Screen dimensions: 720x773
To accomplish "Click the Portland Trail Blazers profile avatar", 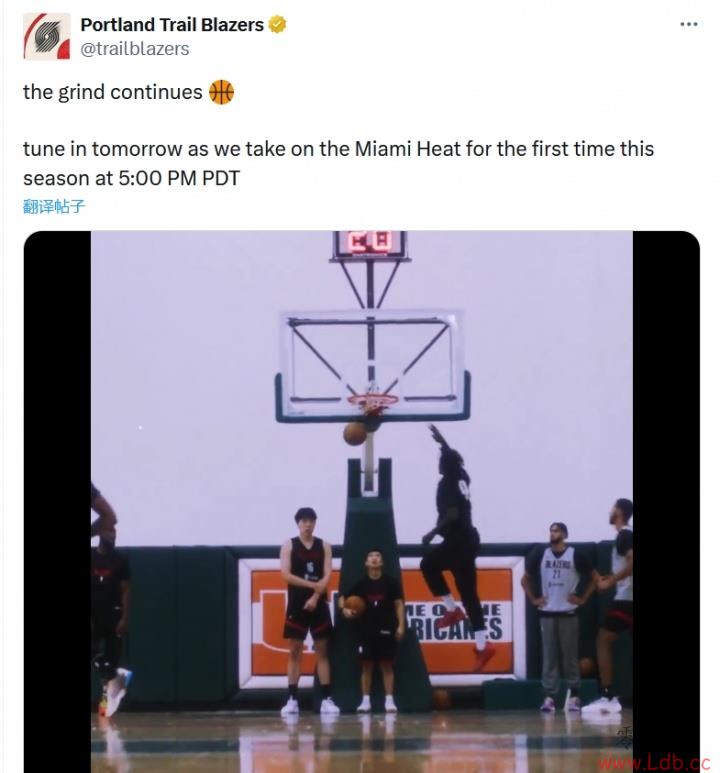I will pos(47,37).
